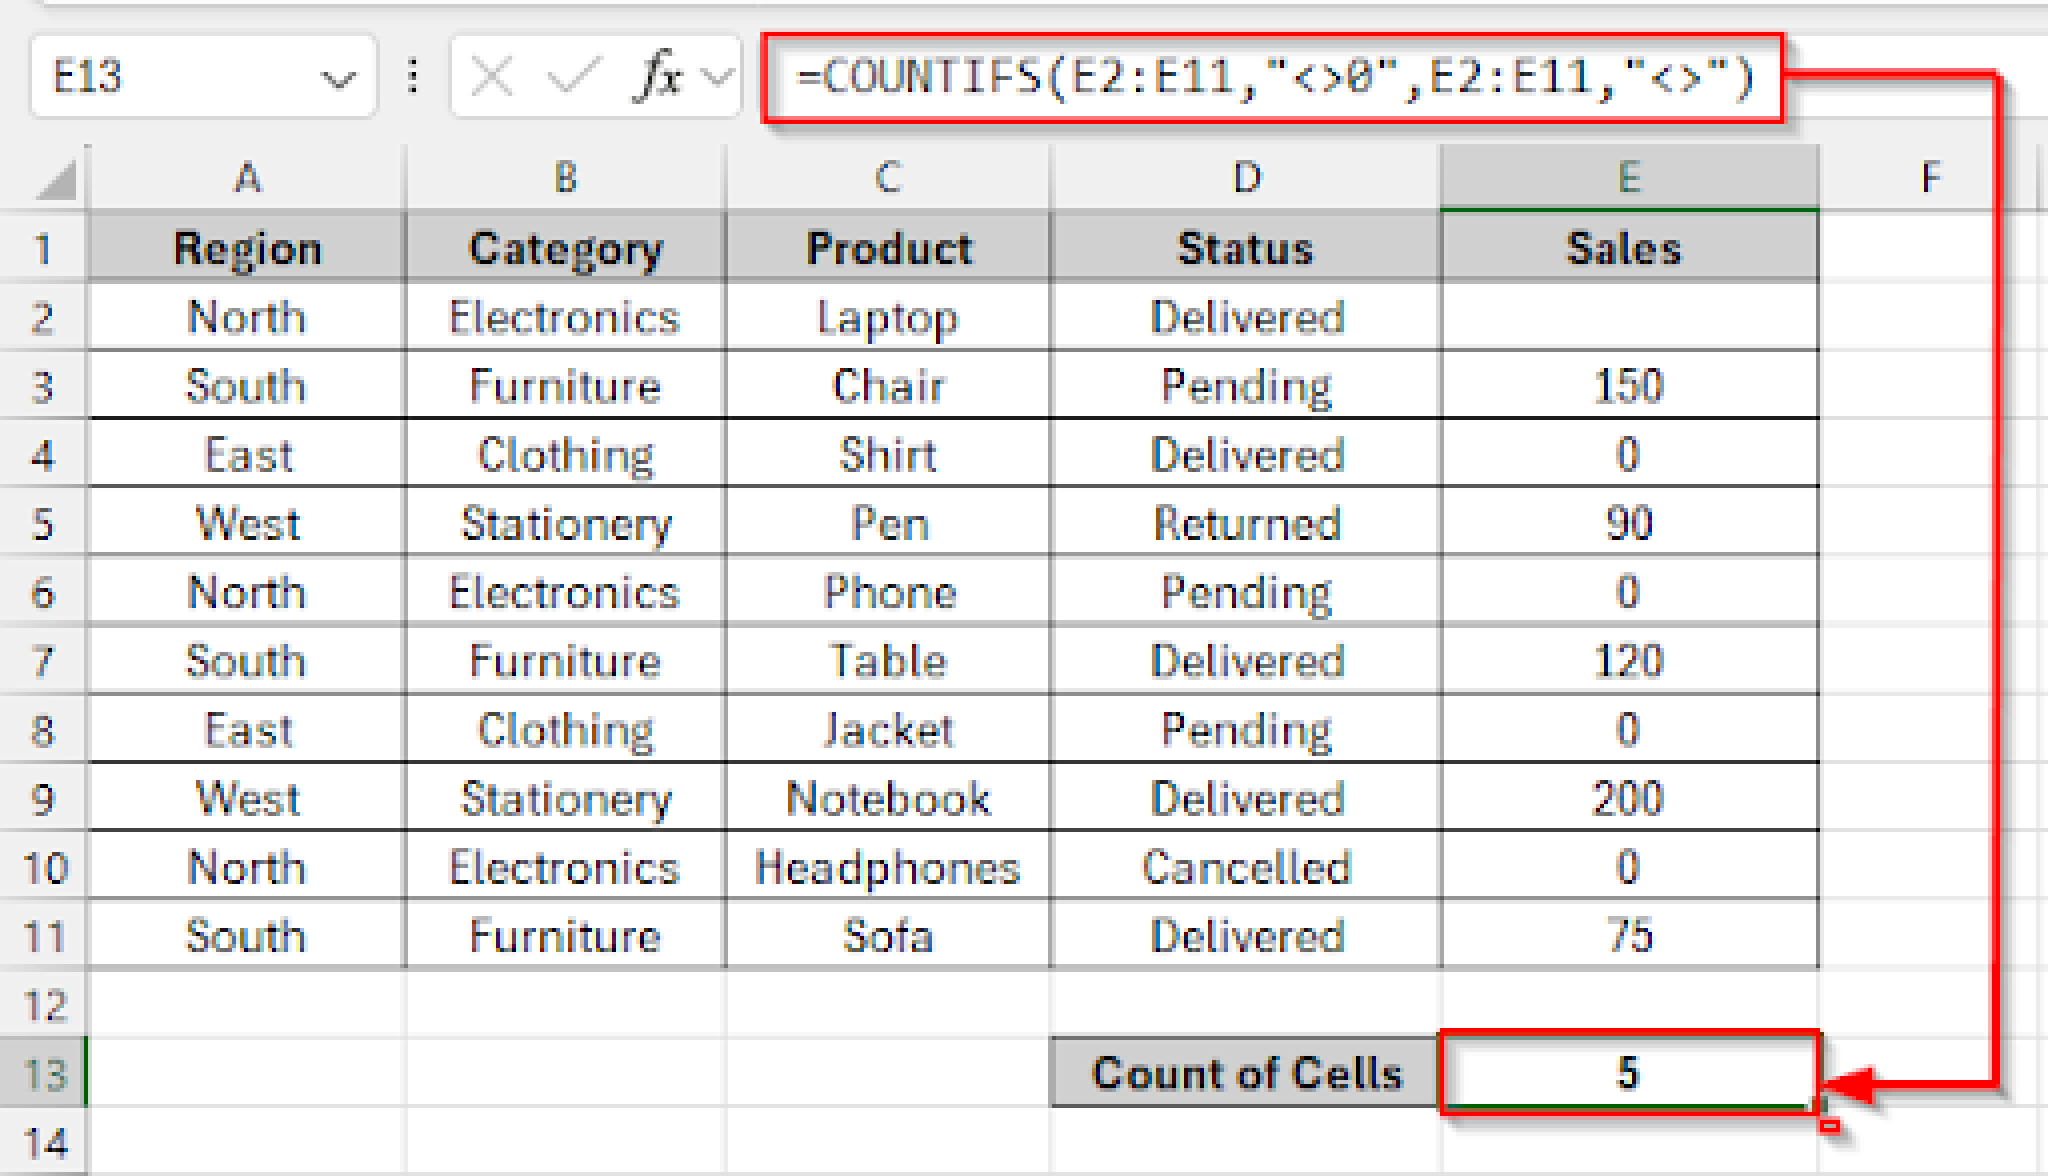Select row header 13
Viewport: 2048px width, 1176px height.
pos(42,1072)
